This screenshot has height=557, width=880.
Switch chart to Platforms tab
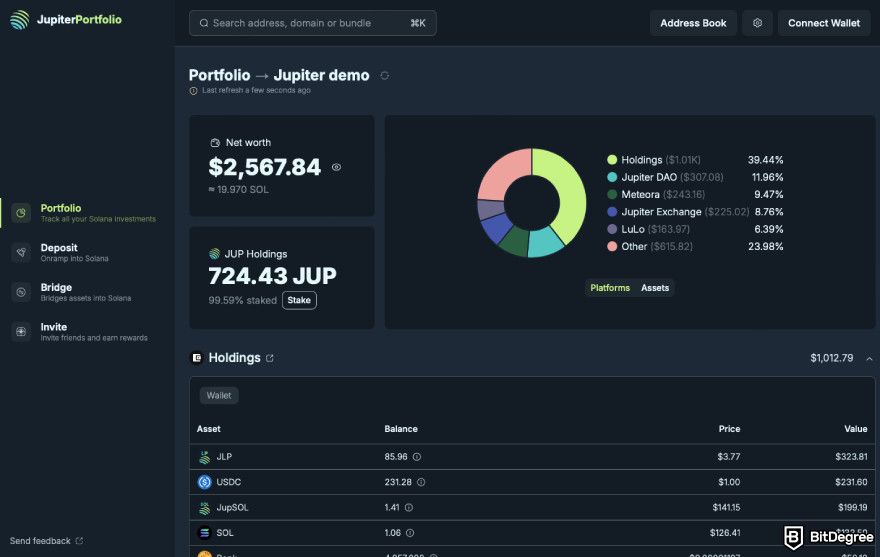point(610,288)
